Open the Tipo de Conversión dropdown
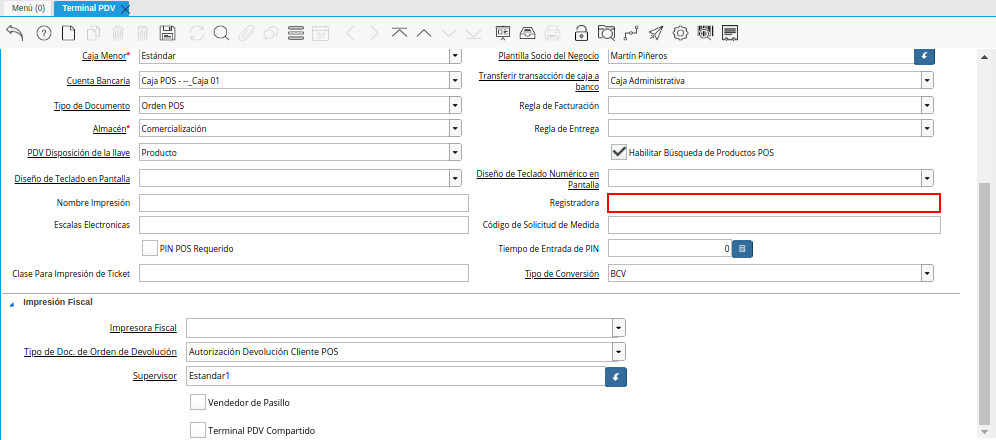The height and width of the screenshot is (440, 996). (927, 274)
